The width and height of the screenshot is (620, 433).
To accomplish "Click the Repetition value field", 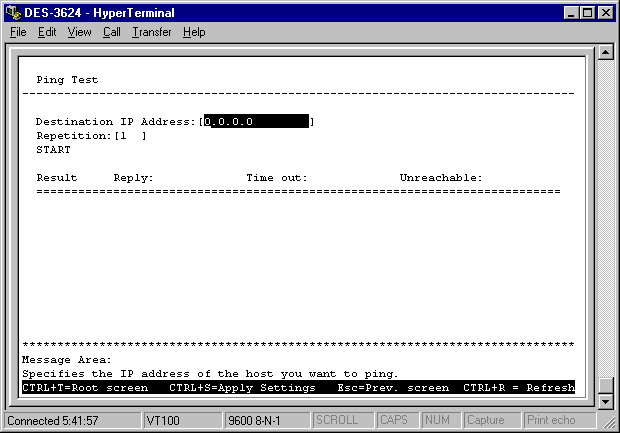I will [x=130, y=135].
